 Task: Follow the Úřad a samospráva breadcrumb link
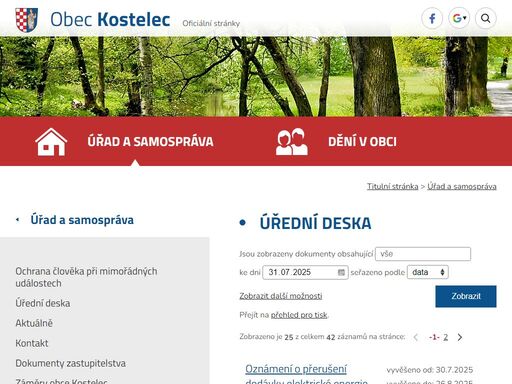[x=462, y=186]
